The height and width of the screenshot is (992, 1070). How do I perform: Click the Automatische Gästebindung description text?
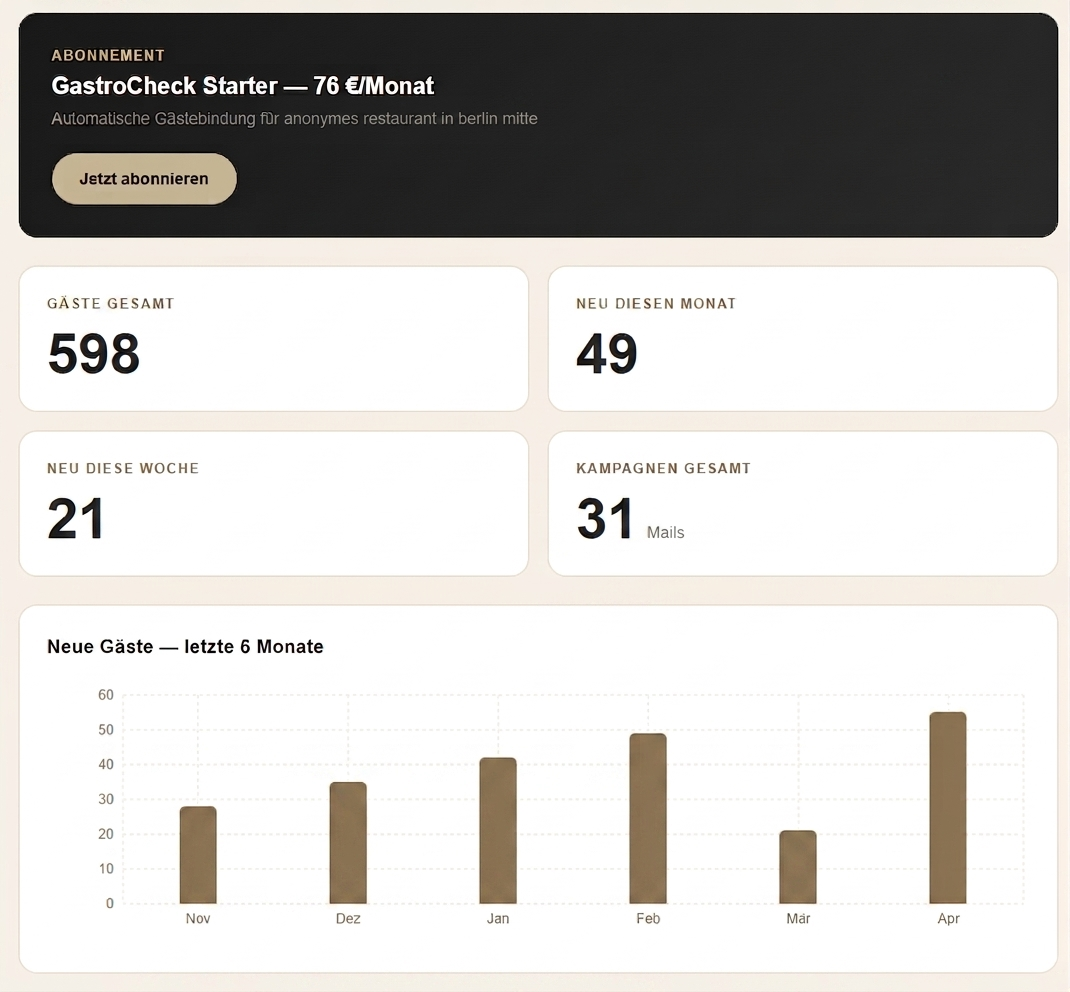pos(294,119)
